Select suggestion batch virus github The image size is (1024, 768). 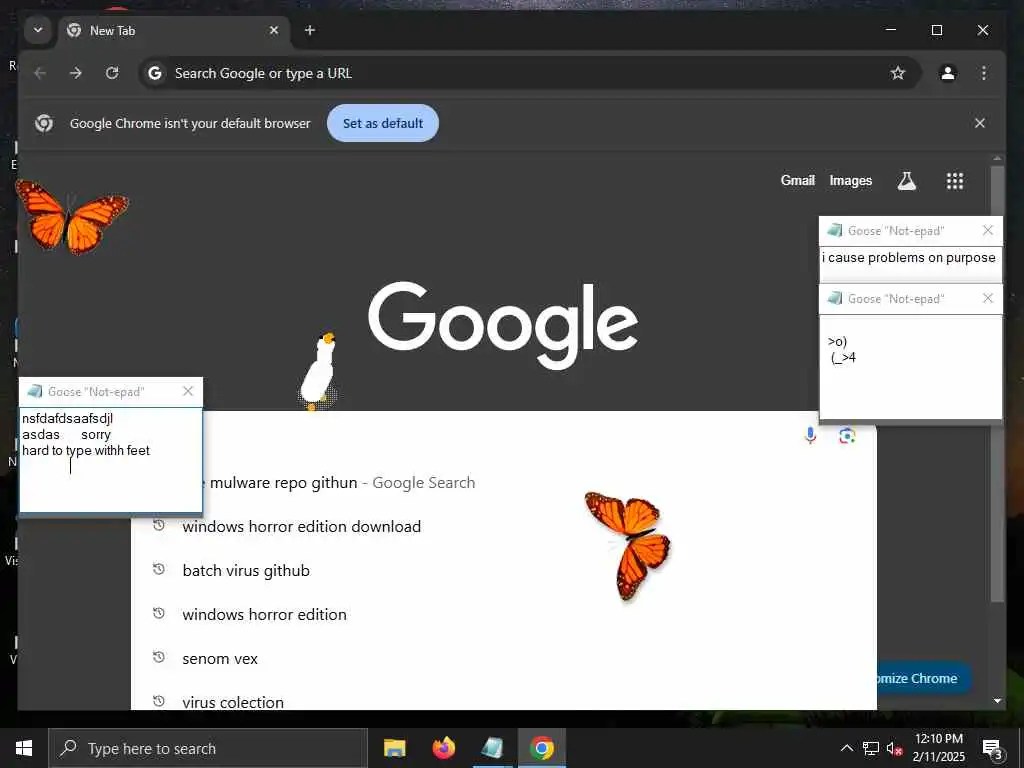point(504,570)
